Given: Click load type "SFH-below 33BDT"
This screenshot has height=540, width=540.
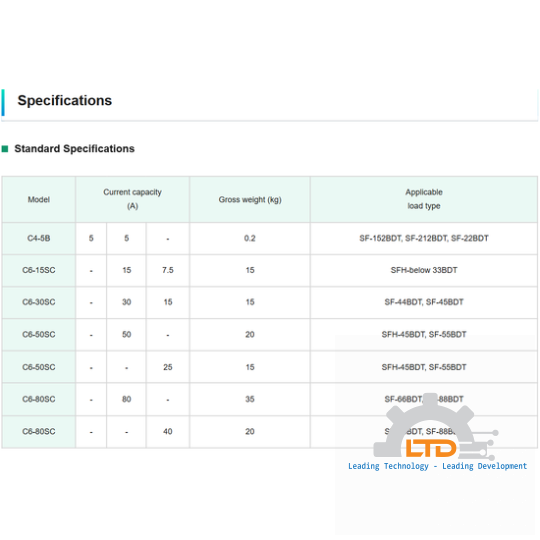Looking at the screenshot, I should tap(424, 270).
